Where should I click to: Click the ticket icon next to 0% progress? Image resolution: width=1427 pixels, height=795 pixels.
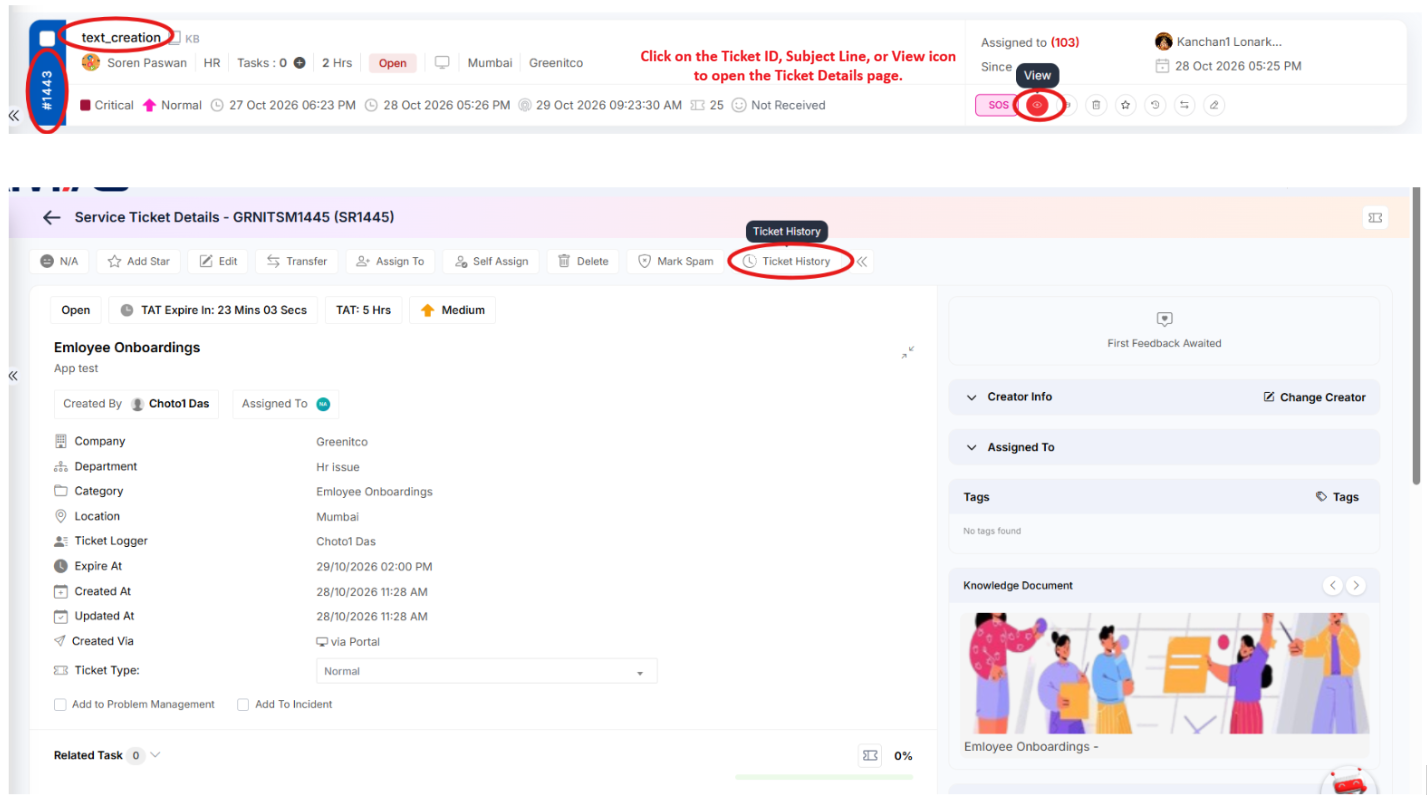tap(870, 756)
